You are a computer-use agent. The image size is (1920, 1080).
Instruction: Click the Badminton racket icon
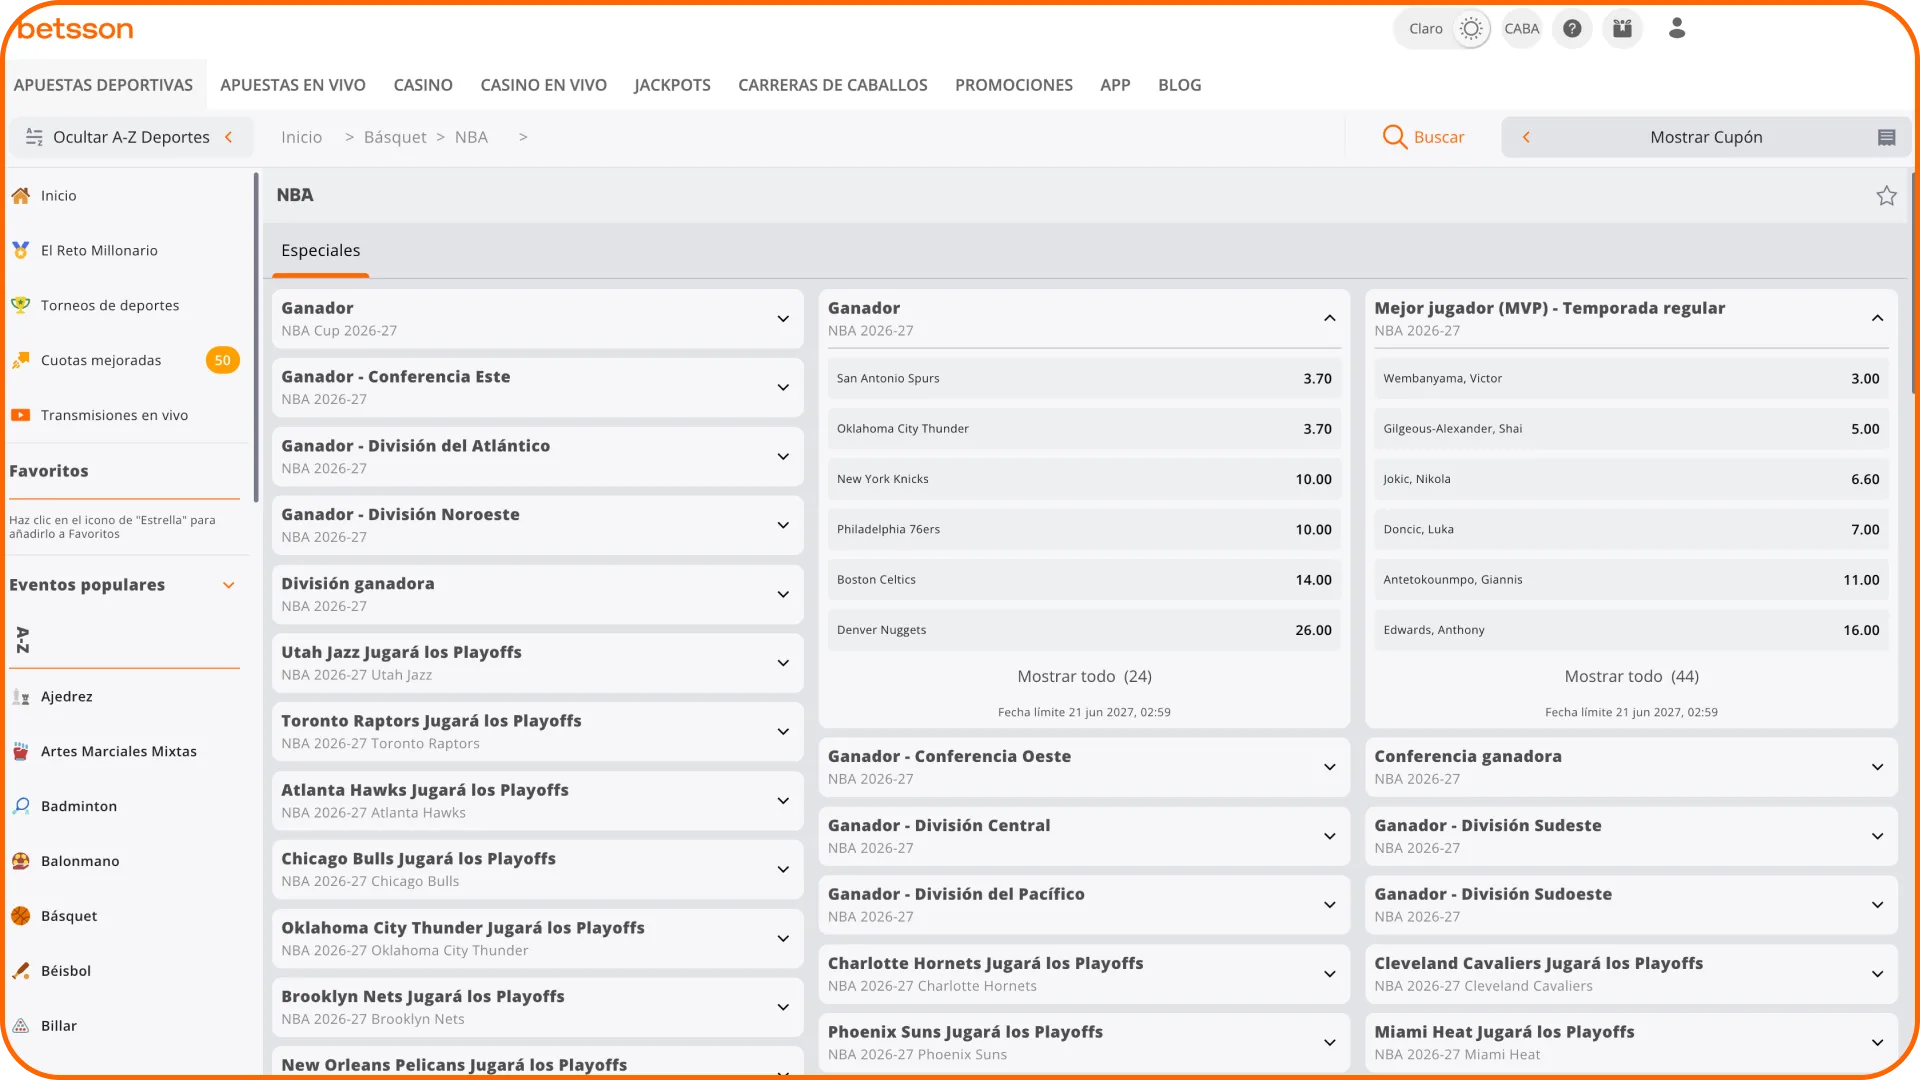click(x=20, y=807)
